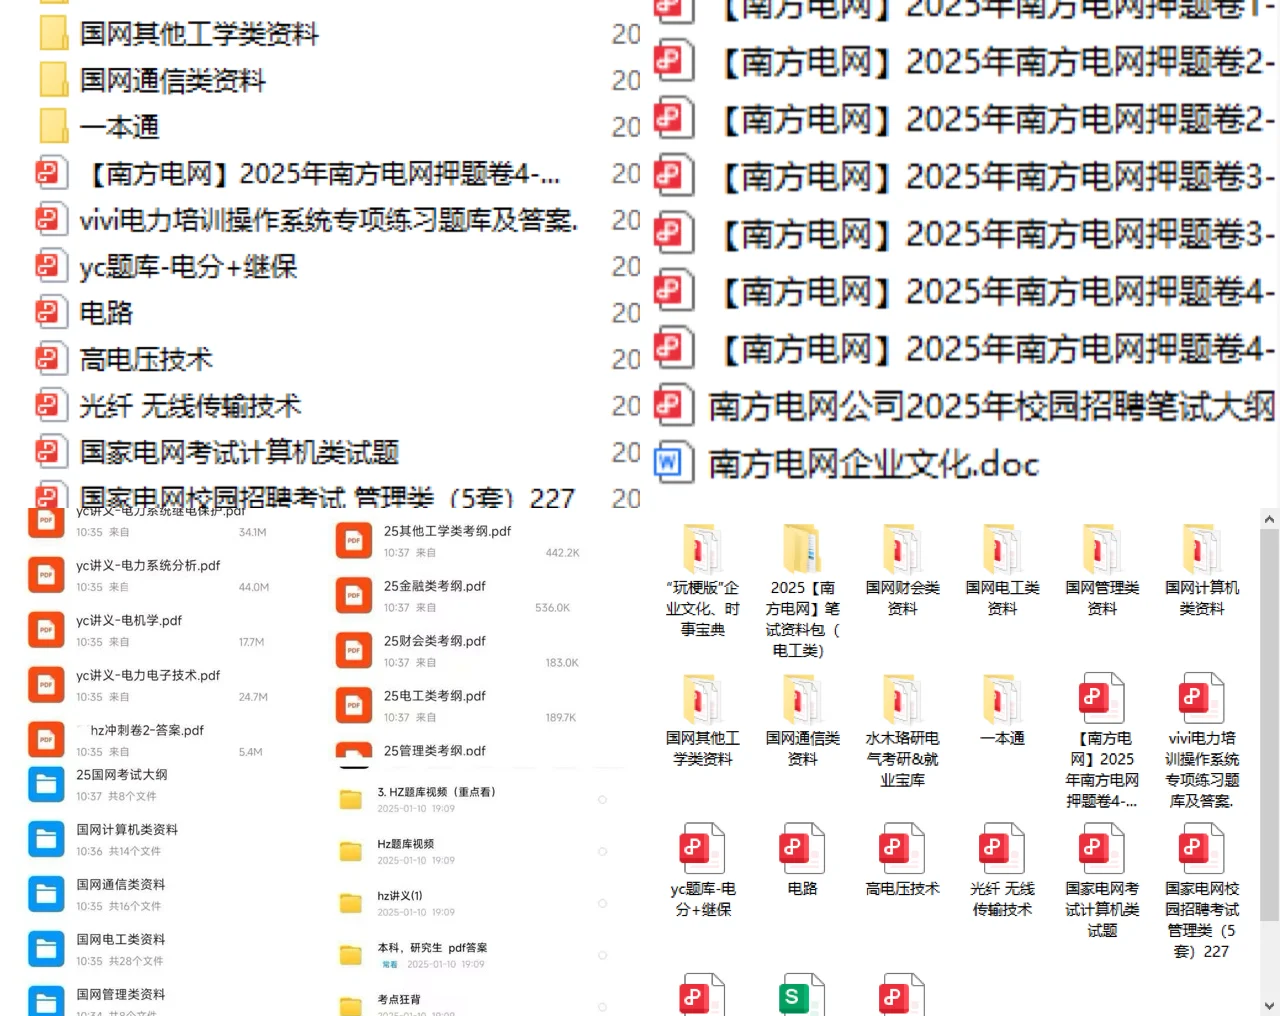The image size is (1280, 1016).
Task: Open the 国网计算机类资料 folder in the icon grid
Action: coord(1202,571)
